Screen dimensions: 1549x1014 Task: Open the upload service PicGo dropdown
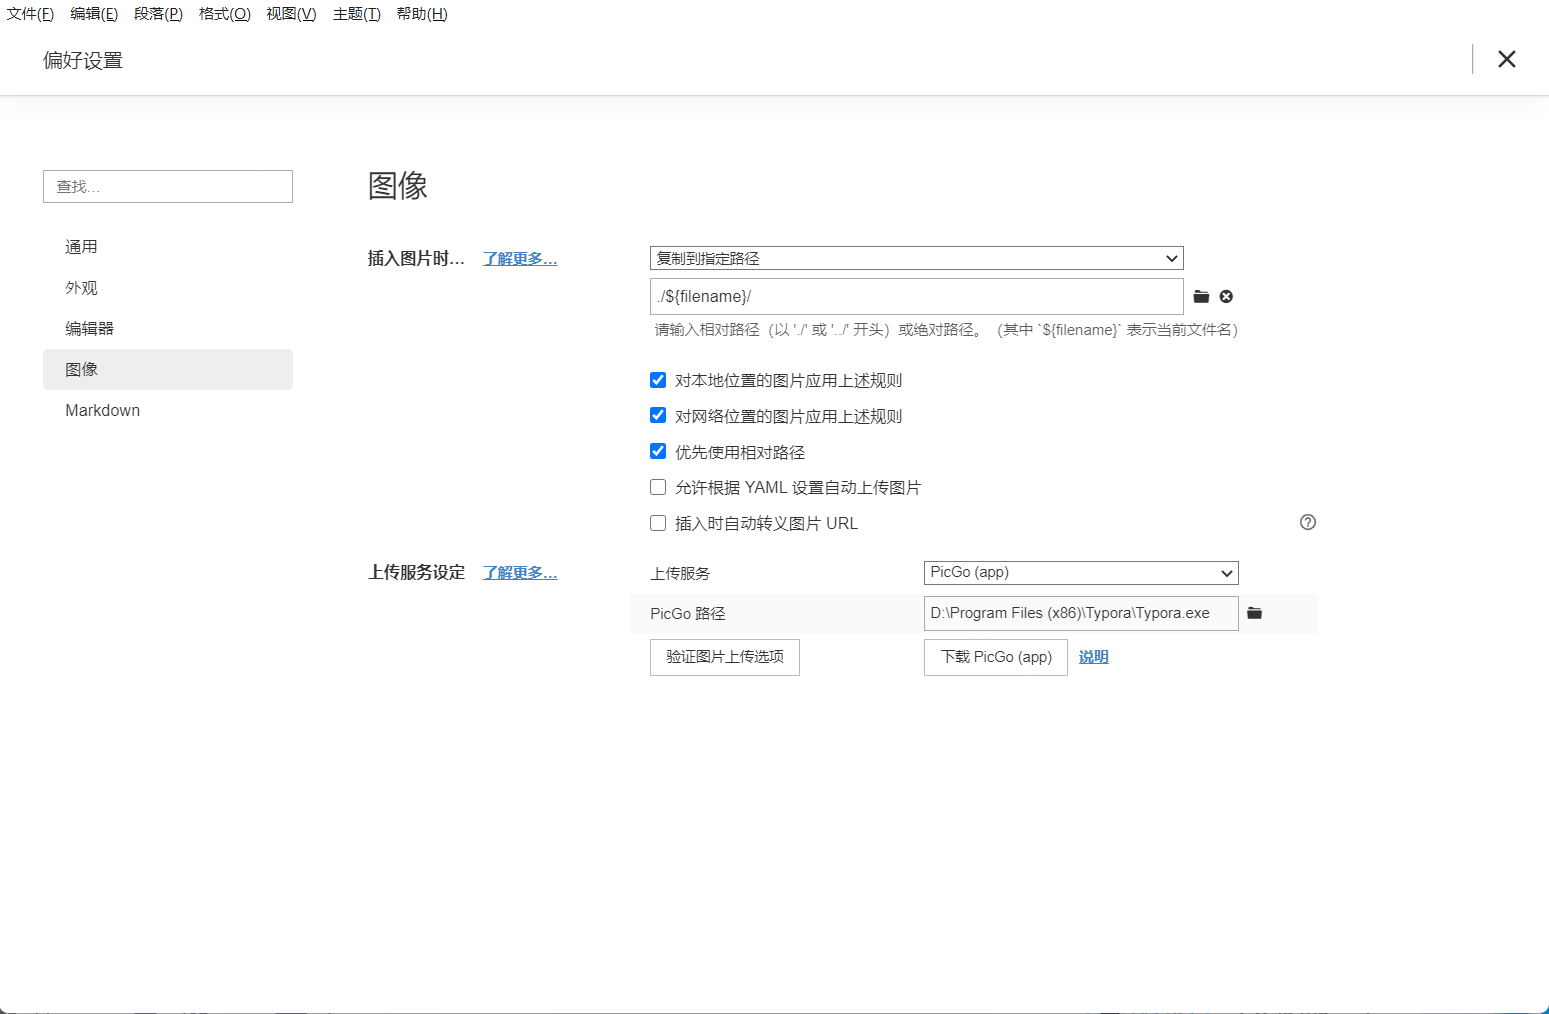1080,573
